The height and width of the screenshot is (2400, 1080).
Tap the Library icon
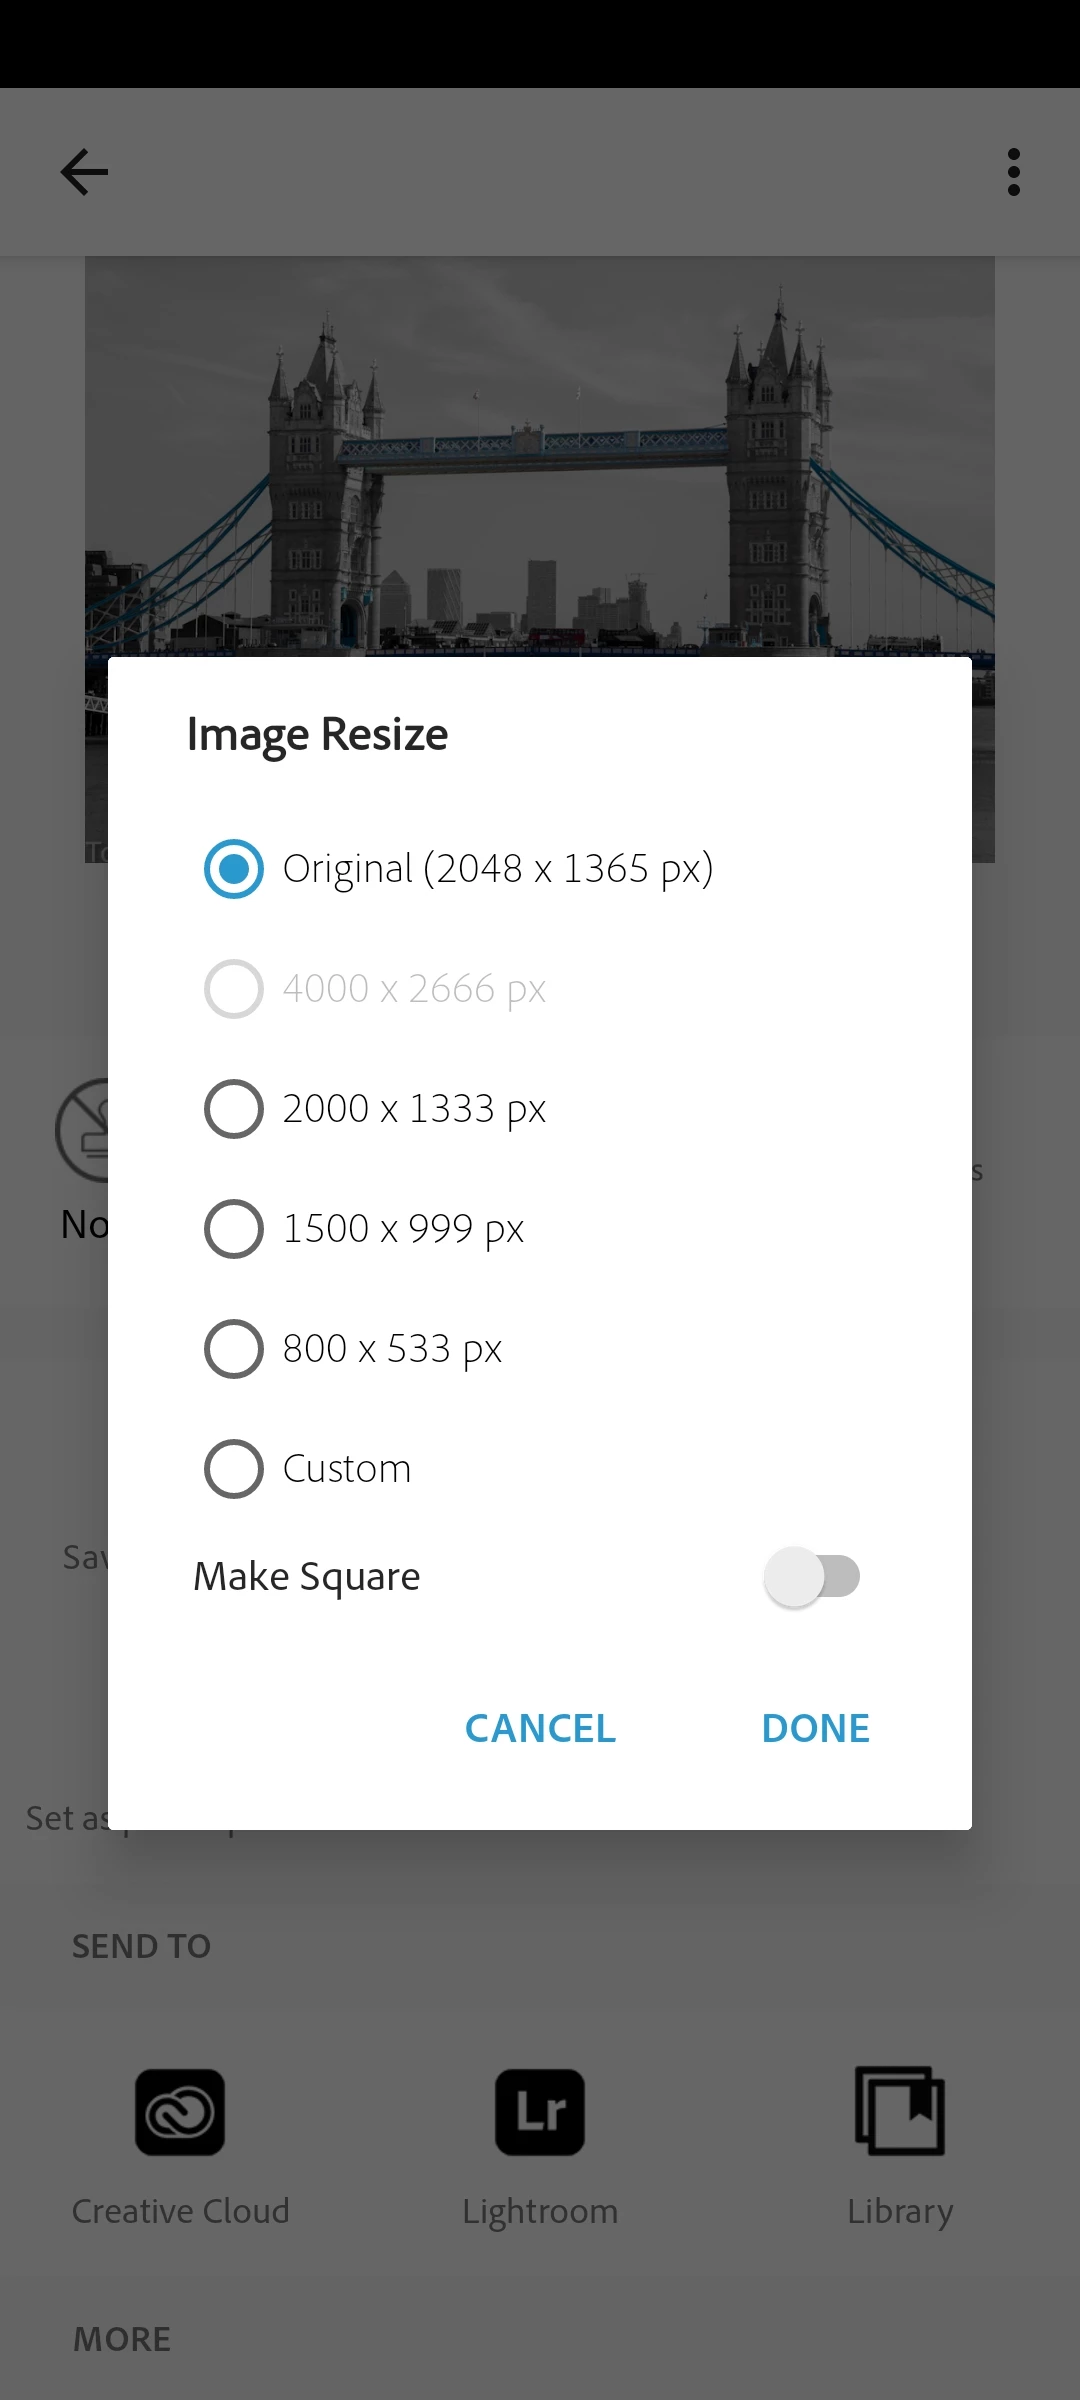click(900, 2110)
